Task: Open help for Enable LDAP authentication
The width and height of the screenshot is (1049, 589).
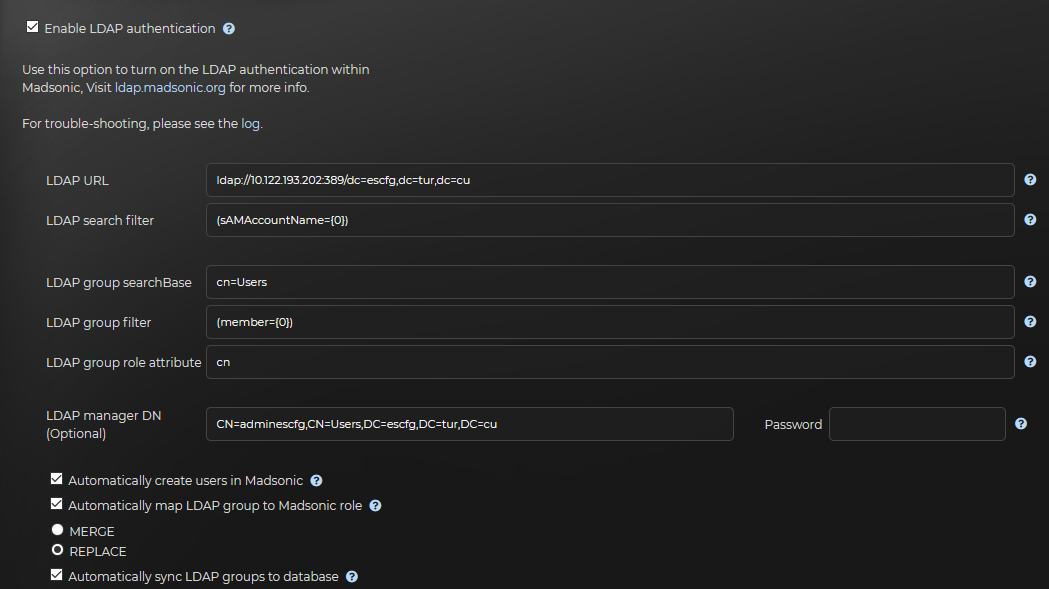Action: point(229,29)
